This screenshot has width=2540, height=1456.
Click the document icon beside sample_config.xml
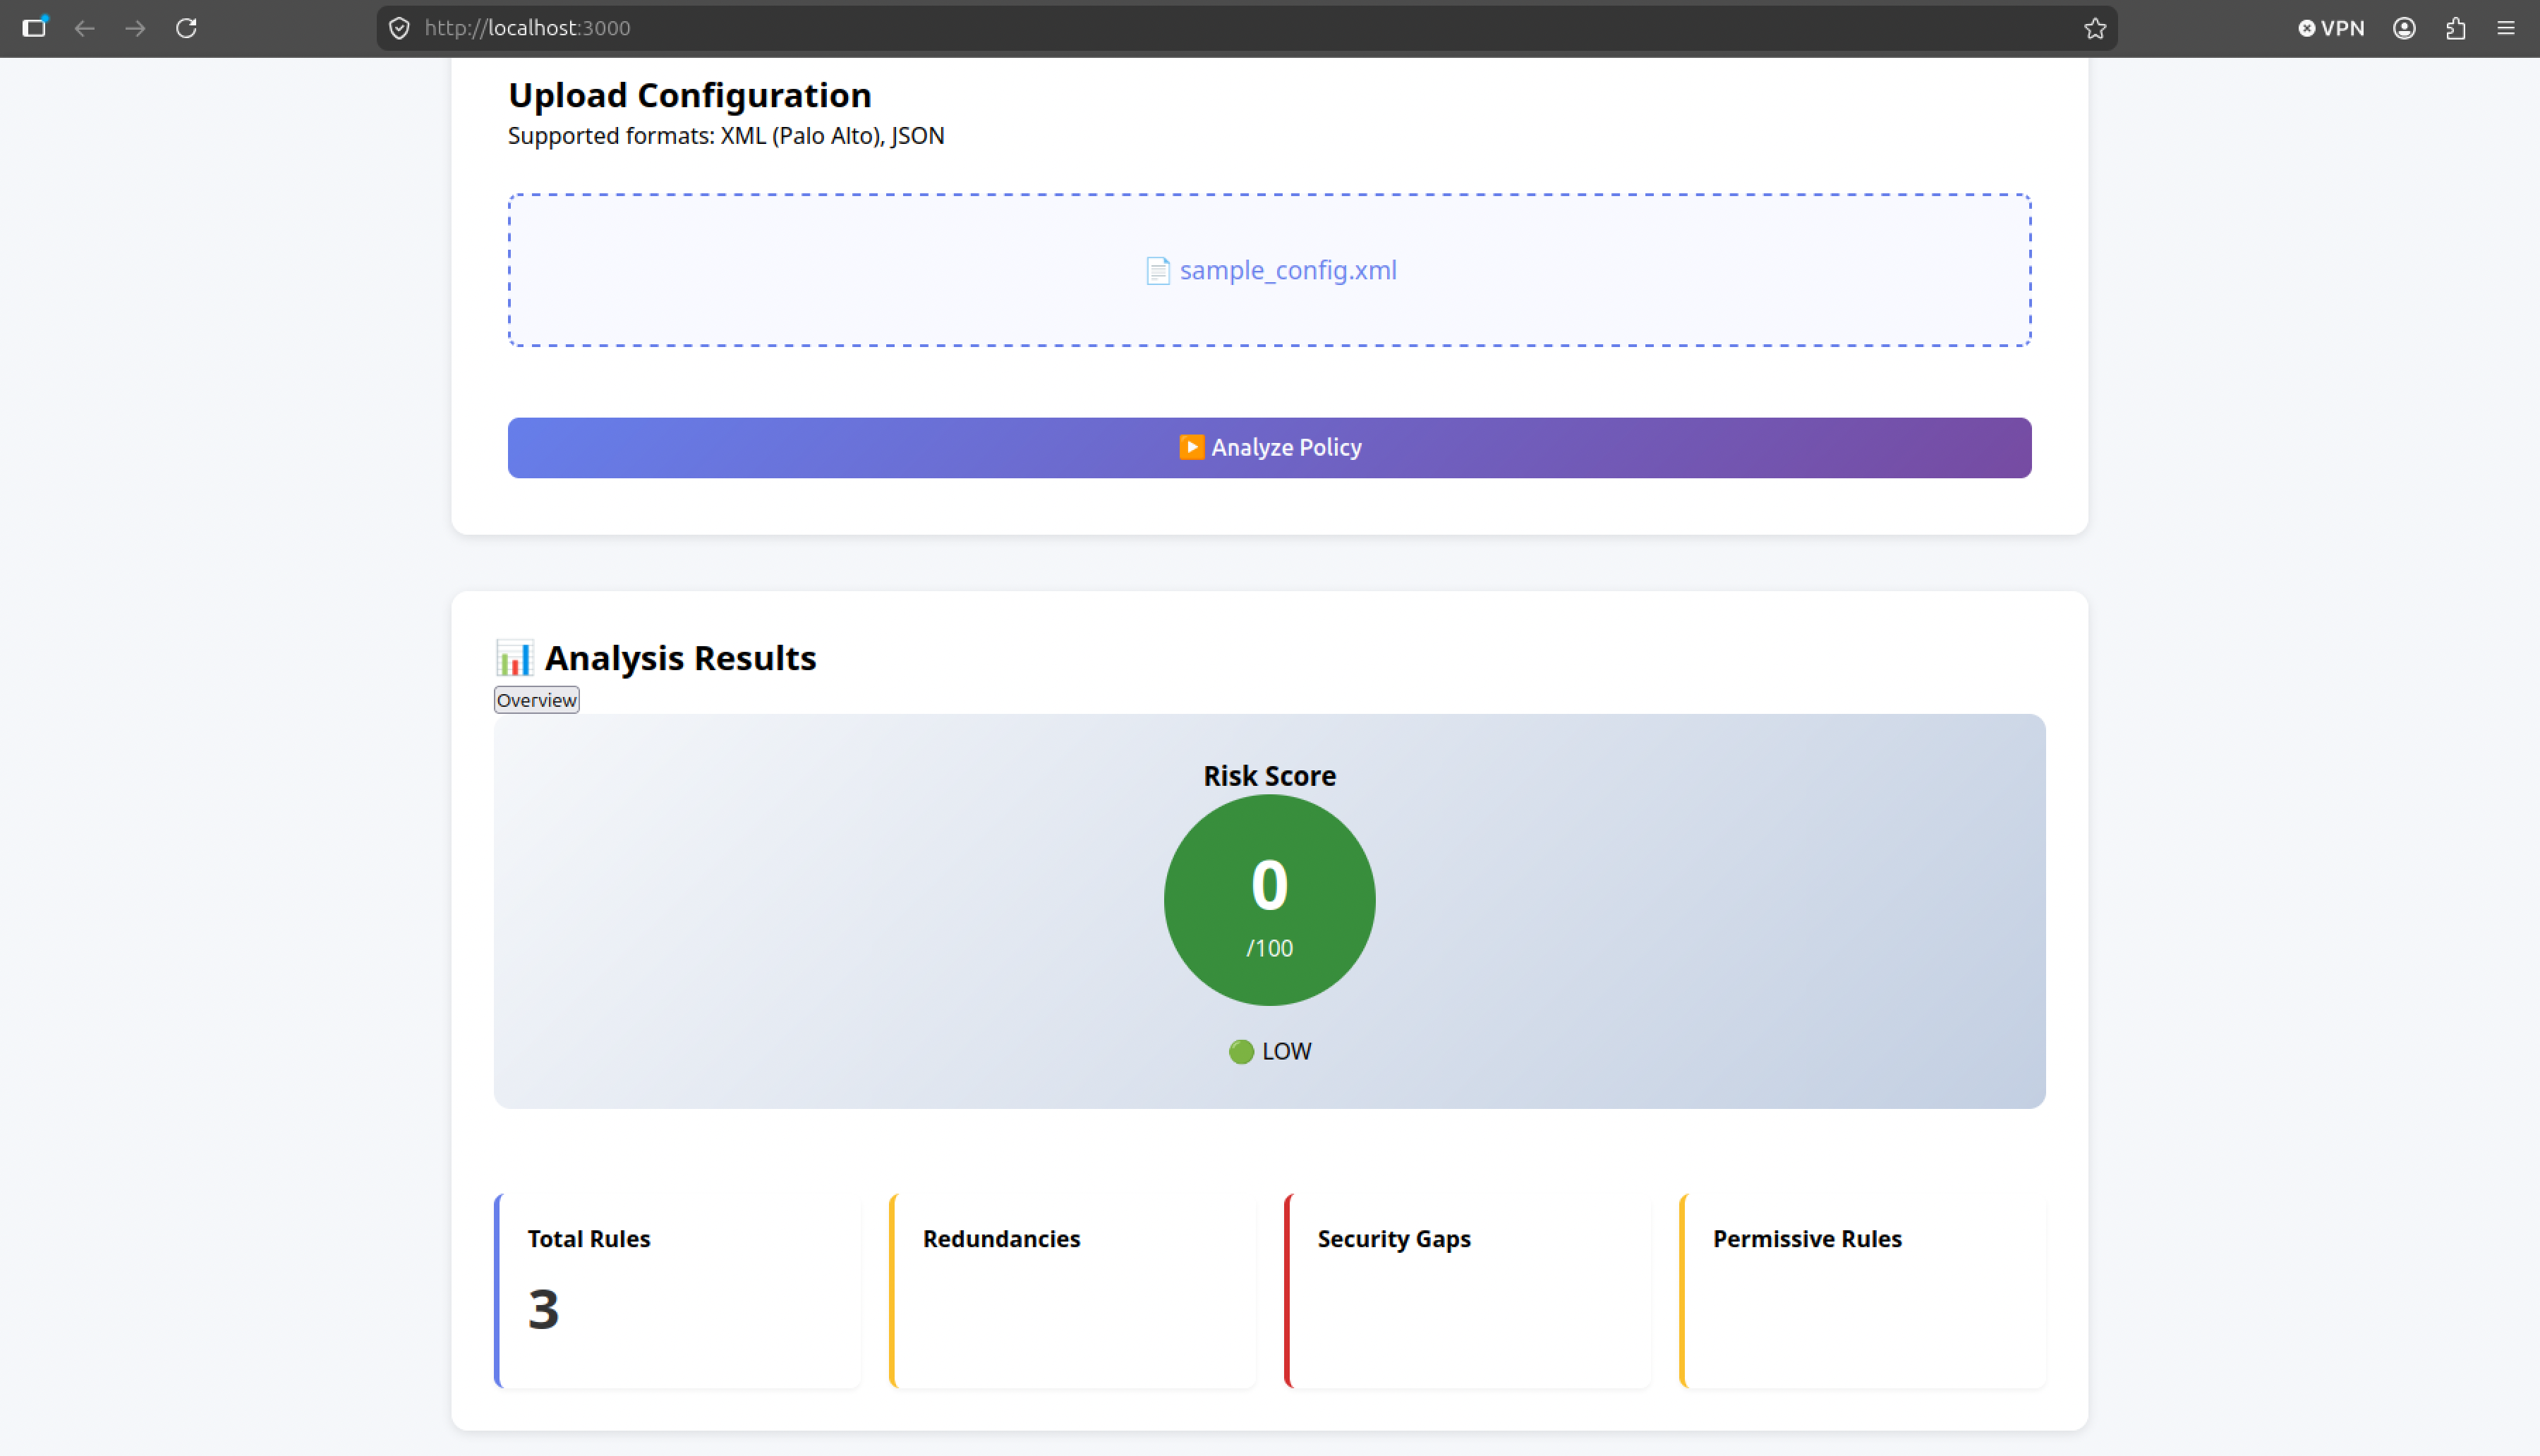[x=1157, y=271]
